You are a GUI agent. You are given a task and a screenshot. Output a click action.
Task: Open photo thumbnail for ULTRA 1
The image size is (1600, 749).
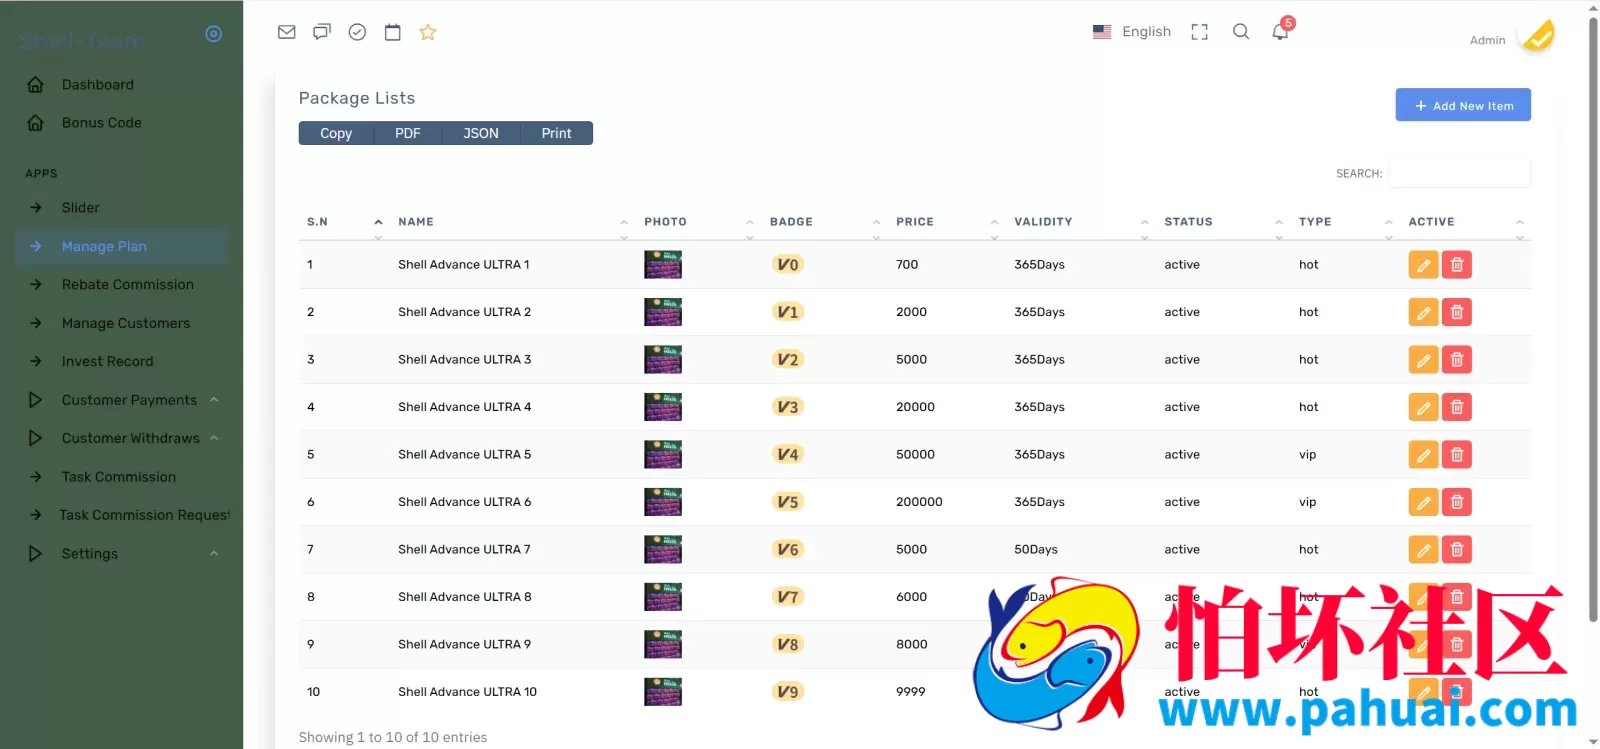pos(663,265)
